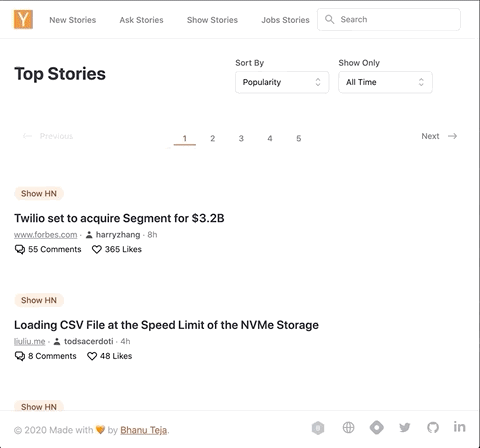Click heart icon beside 48 Likes
This screenshot has height=448, width=480.
[92, 356]
